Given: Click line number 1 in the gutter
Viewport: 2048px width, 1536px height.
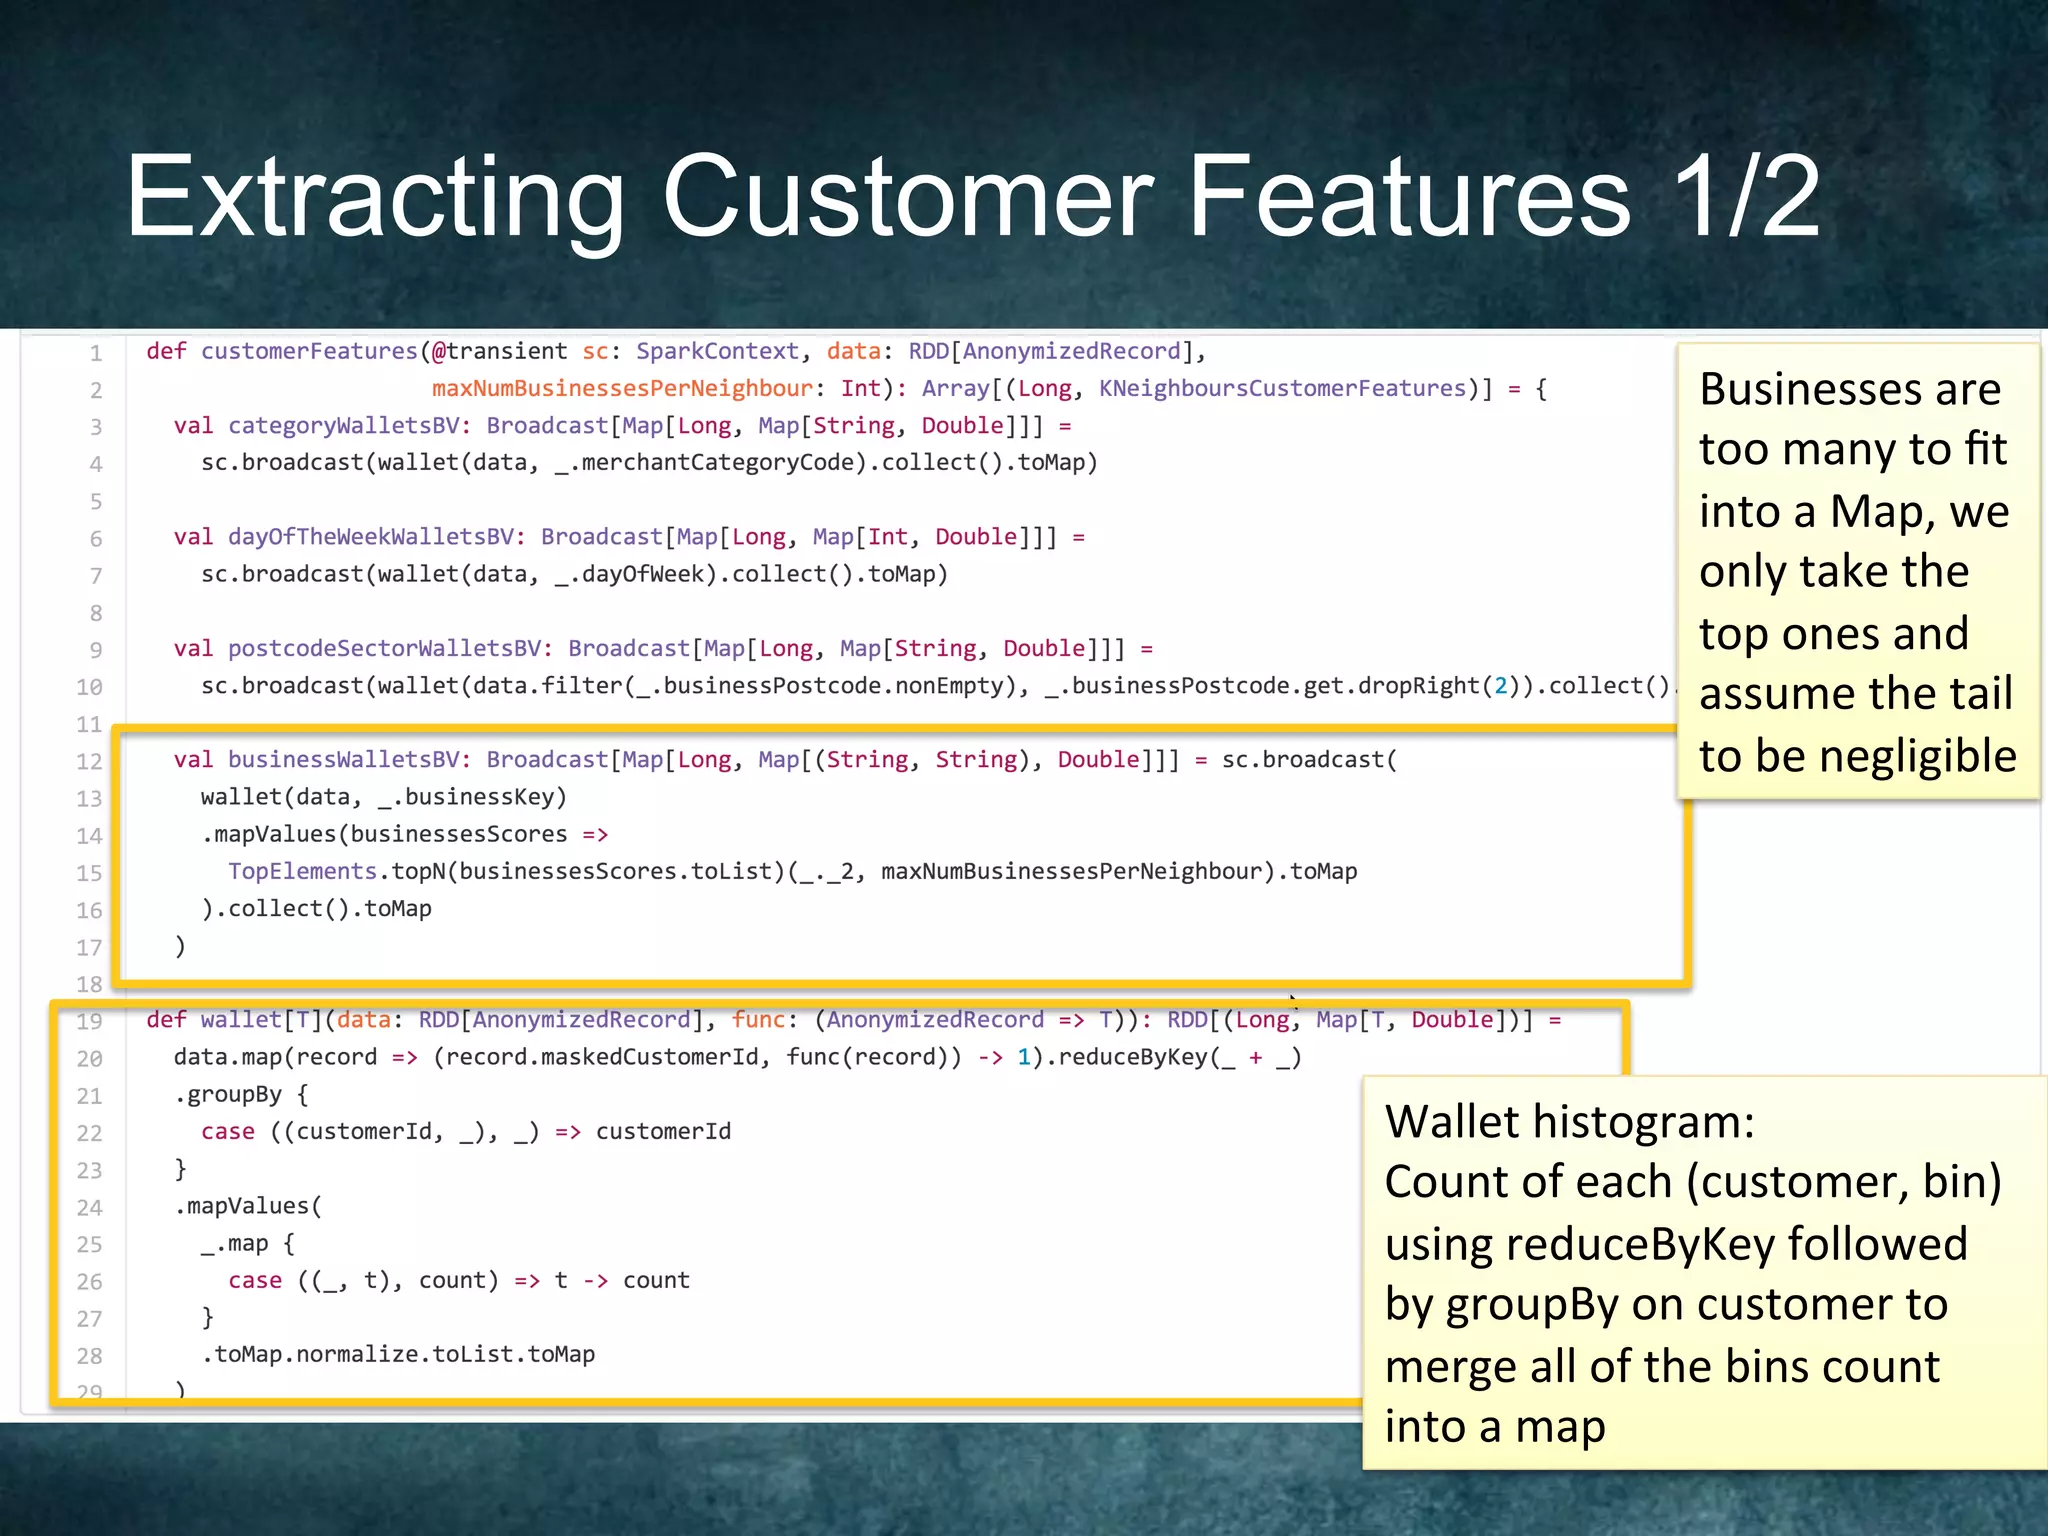Looking at the screenshot, I should (96, 353).
